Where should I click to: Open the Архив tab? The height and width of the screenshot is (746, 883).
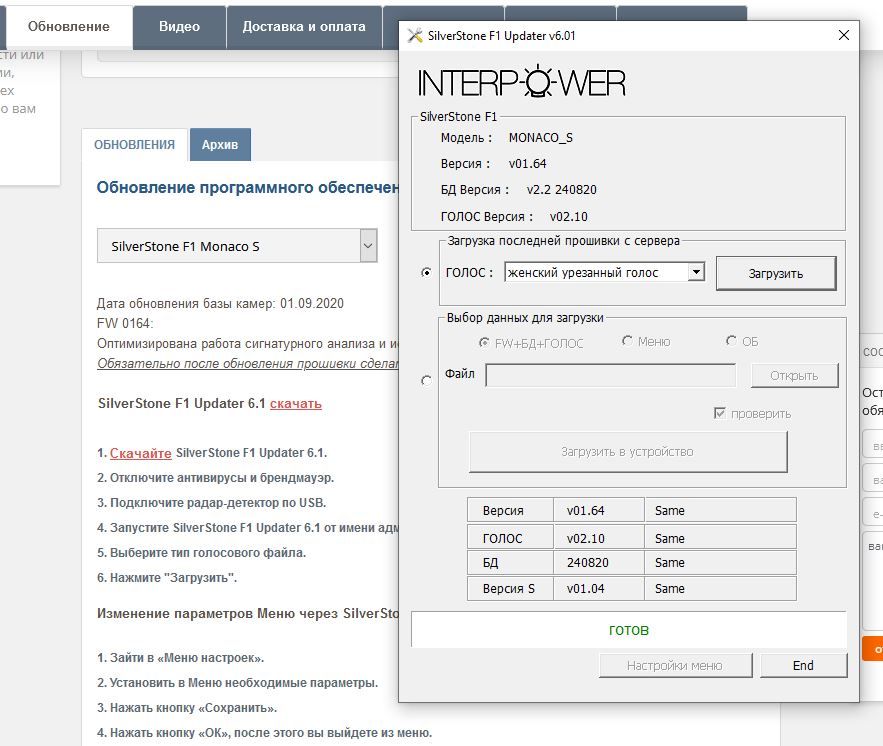click(220, 145)
